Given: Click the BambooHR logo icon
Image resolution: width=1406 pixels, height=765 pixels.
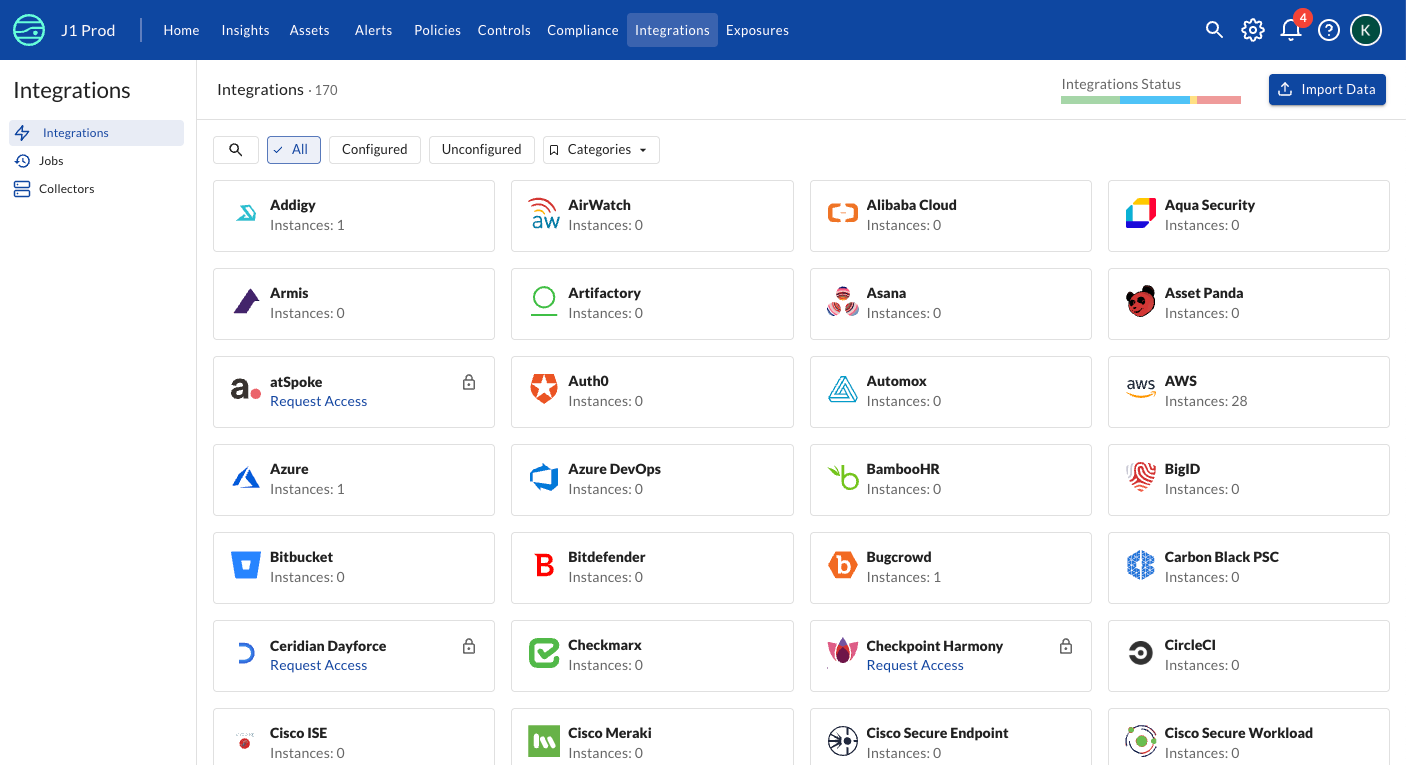Looking at the screenshot, I should point(843,478).
